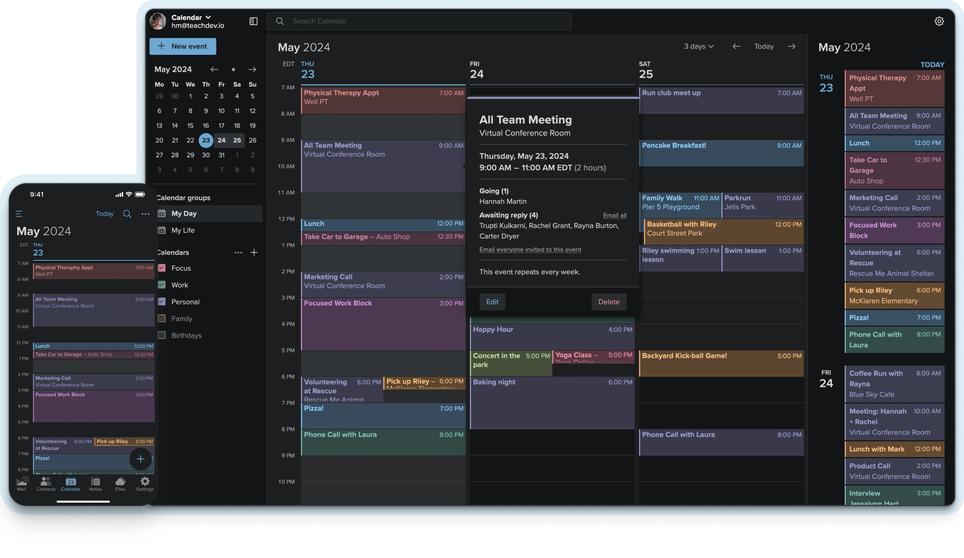Enable the Birthdays calendar checkbox
964x558 pixels.
point(162,335)
